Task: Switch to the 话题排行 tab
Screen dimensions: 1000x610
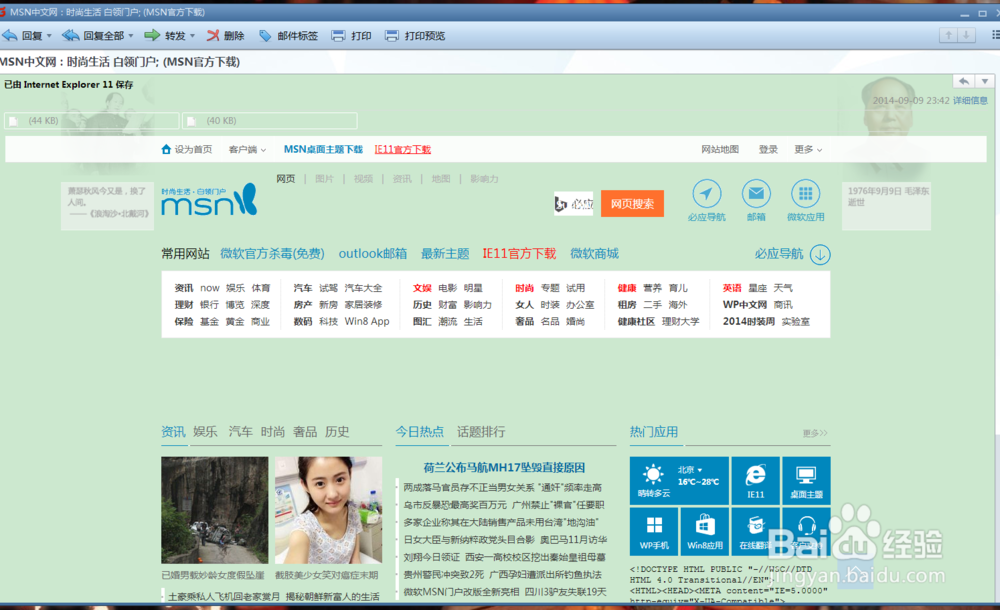Action: point(481,432)
